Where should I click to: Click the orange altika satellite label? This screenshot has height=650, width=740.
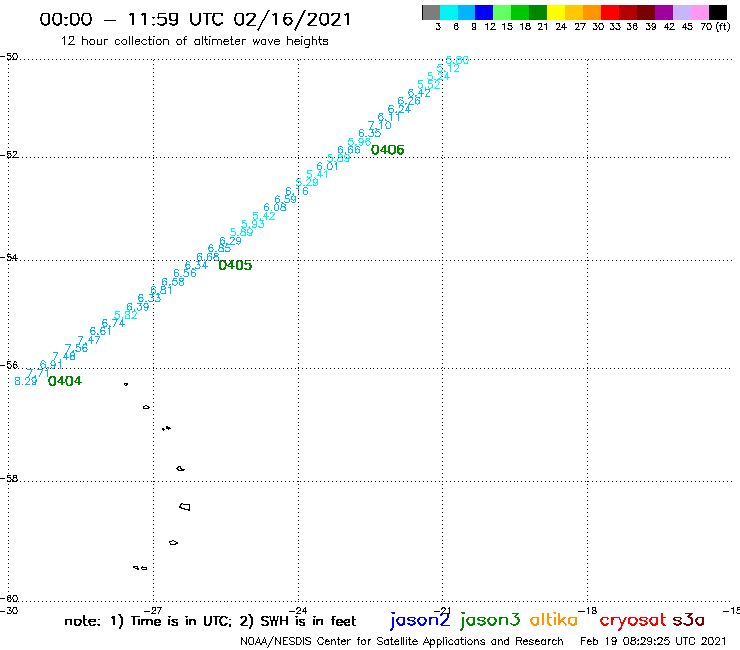pyautogui.click(x=554, y=620)
